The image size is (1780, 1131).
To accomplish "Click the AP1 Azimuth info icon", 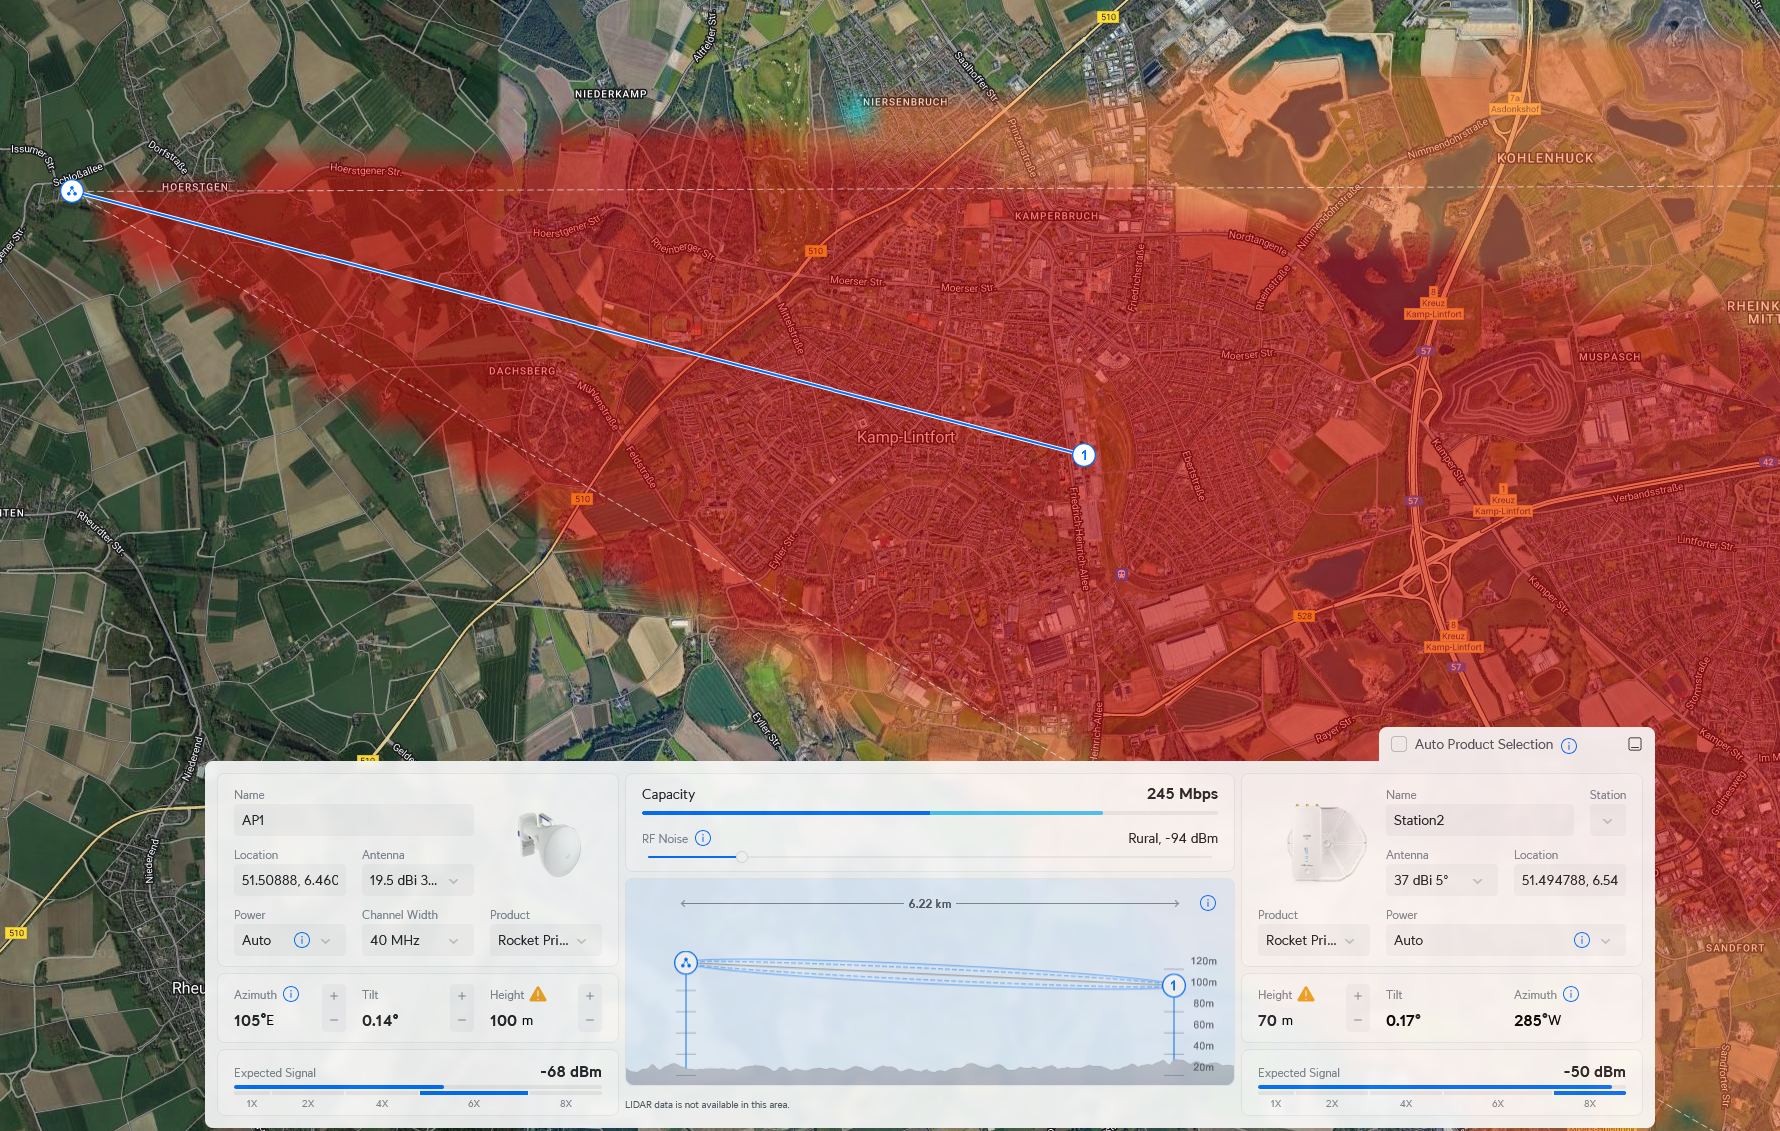I will click(291, 994).
